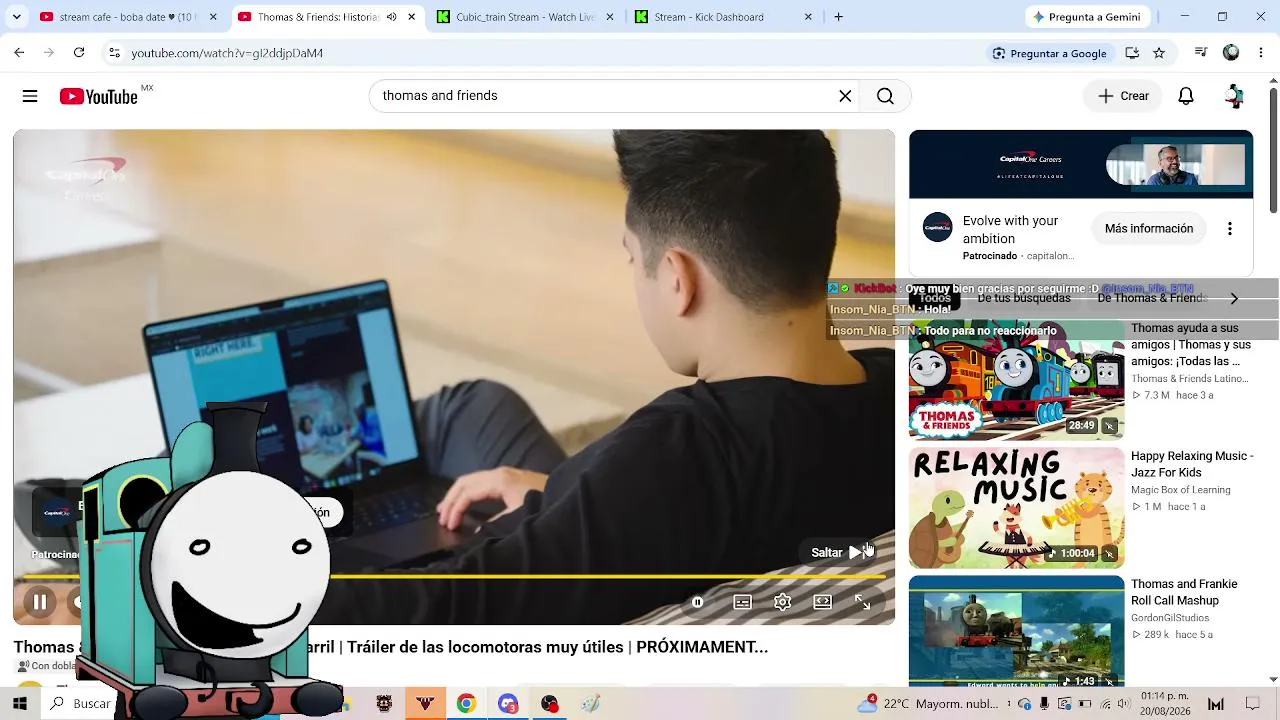The height and width of the screenshot is (720, 1280).
Task: Open the video player settings gear
Action: 782,602
